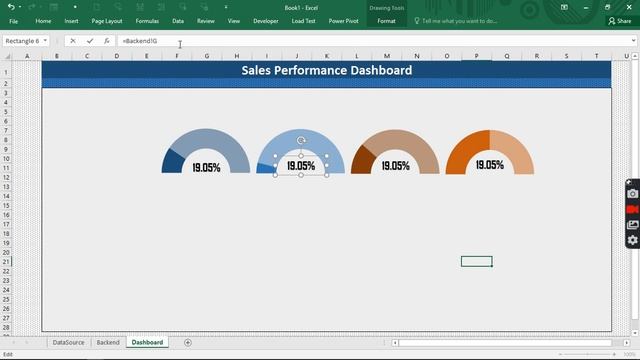
Task: Open the recorder gallery images icon
Action: pyautogui.click(x=633, y=224)
